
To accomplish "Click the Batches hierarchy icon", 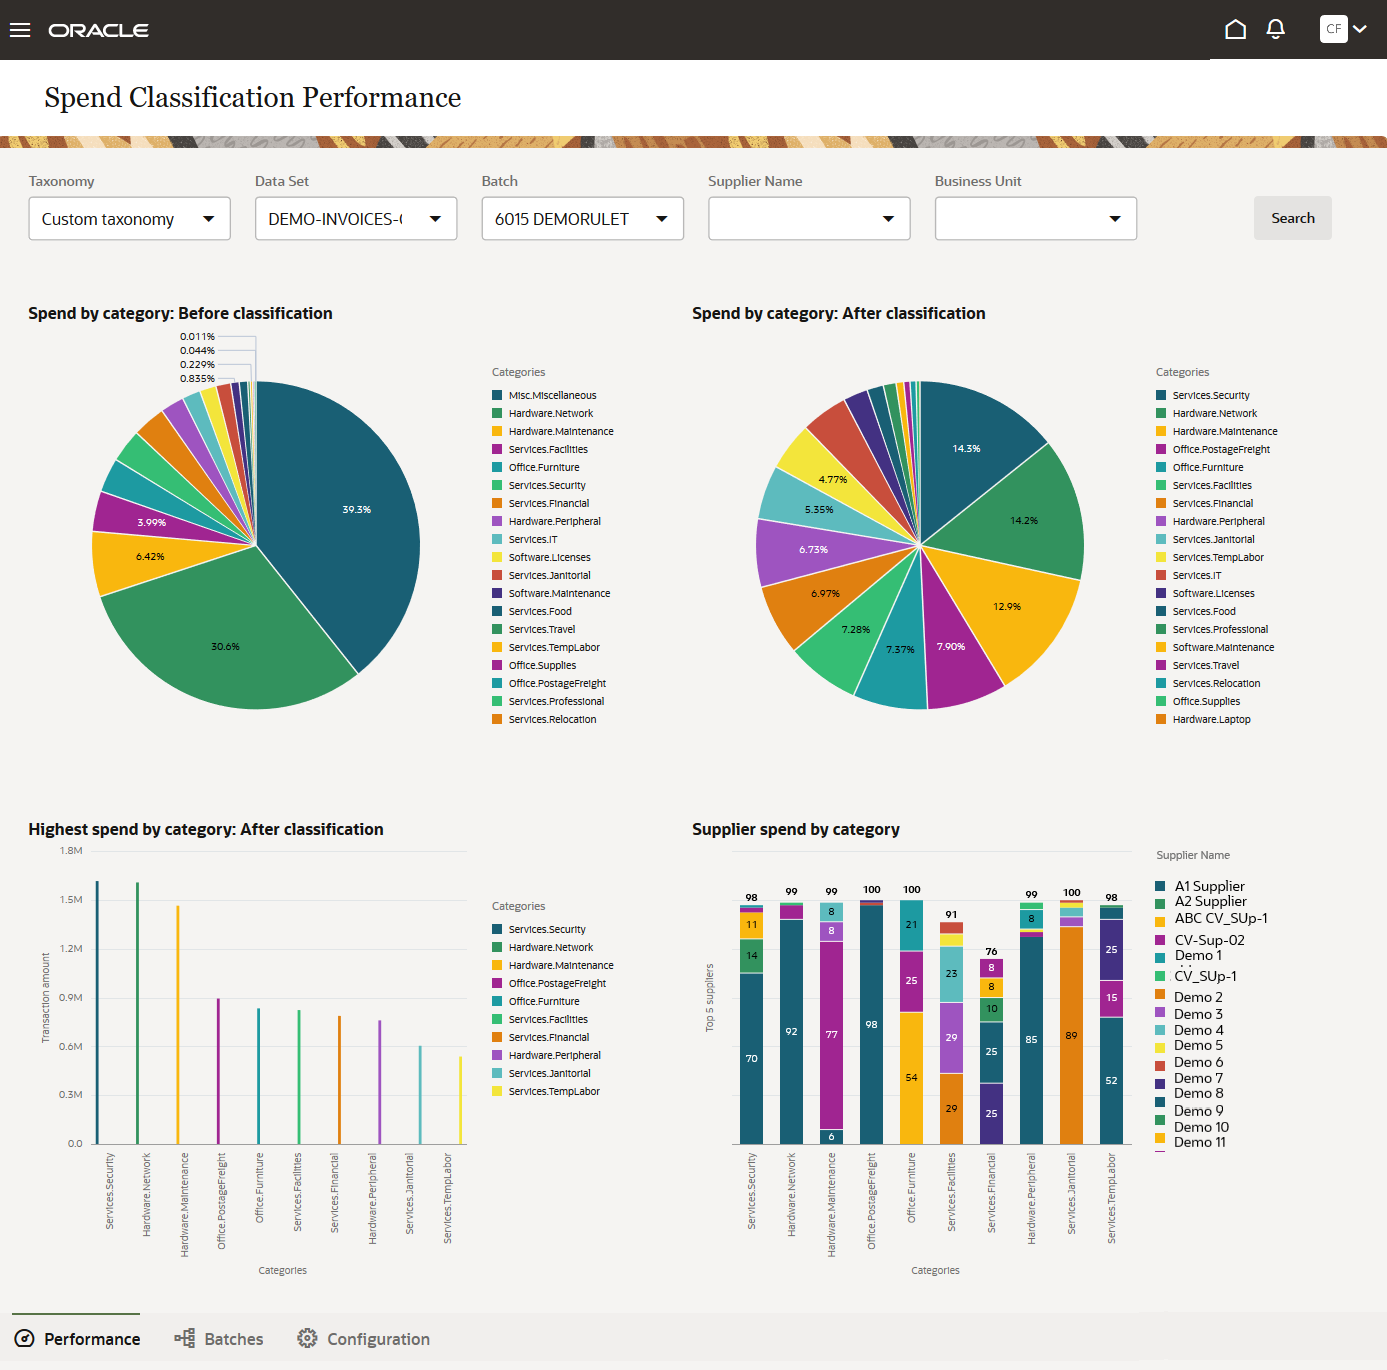I will 185,1339.
